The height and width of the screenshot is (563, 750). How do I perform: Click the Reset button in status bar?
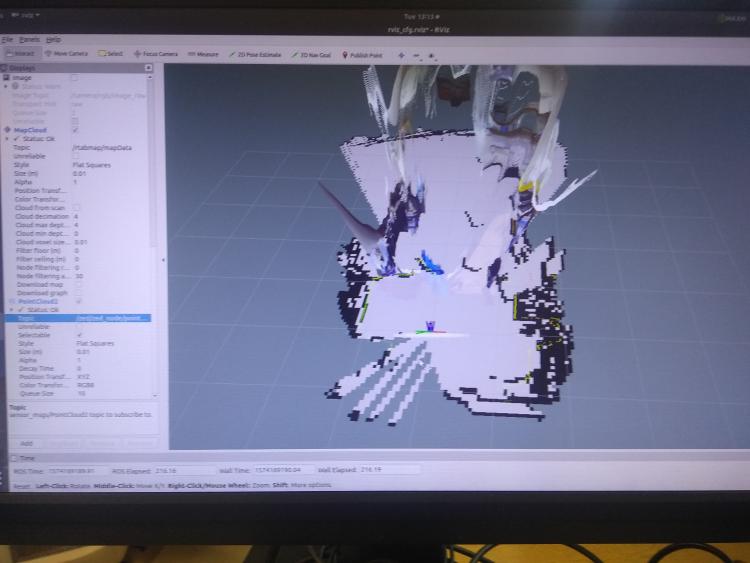pos(12,486)
